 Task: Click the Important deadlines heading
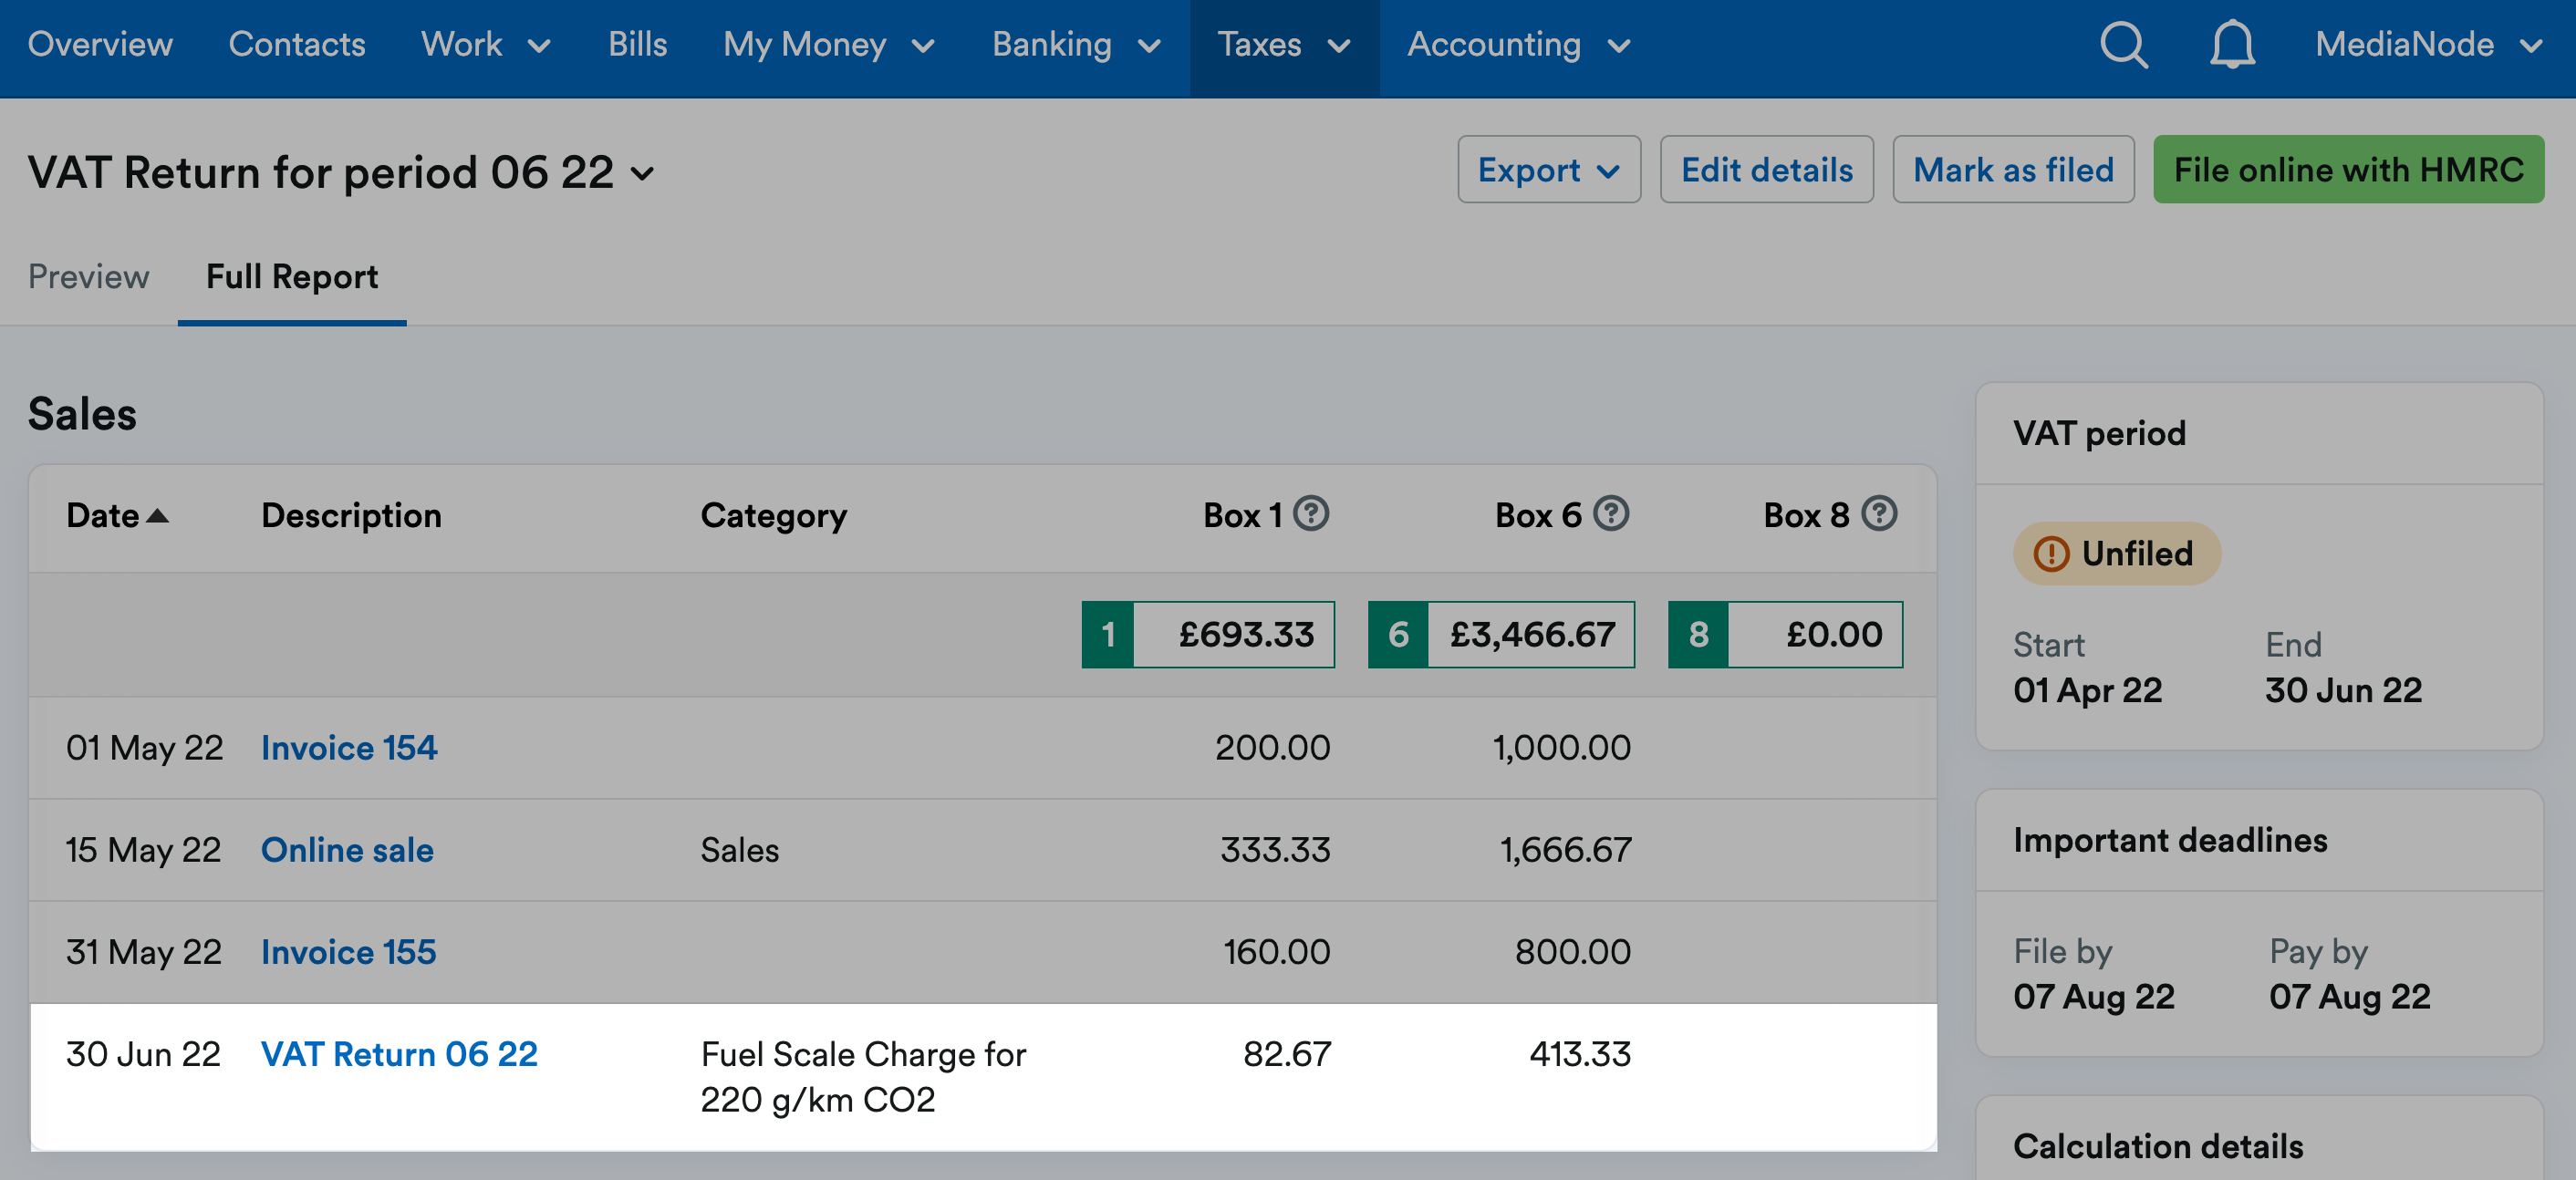[x=2170, y=840]
